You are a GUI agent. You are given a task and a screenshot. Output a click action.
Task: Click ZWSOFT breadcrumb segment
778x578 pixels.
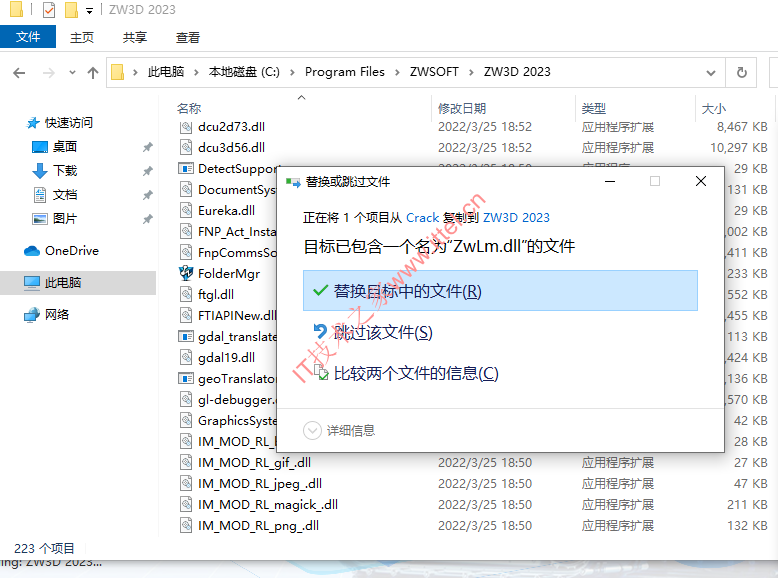434,72
